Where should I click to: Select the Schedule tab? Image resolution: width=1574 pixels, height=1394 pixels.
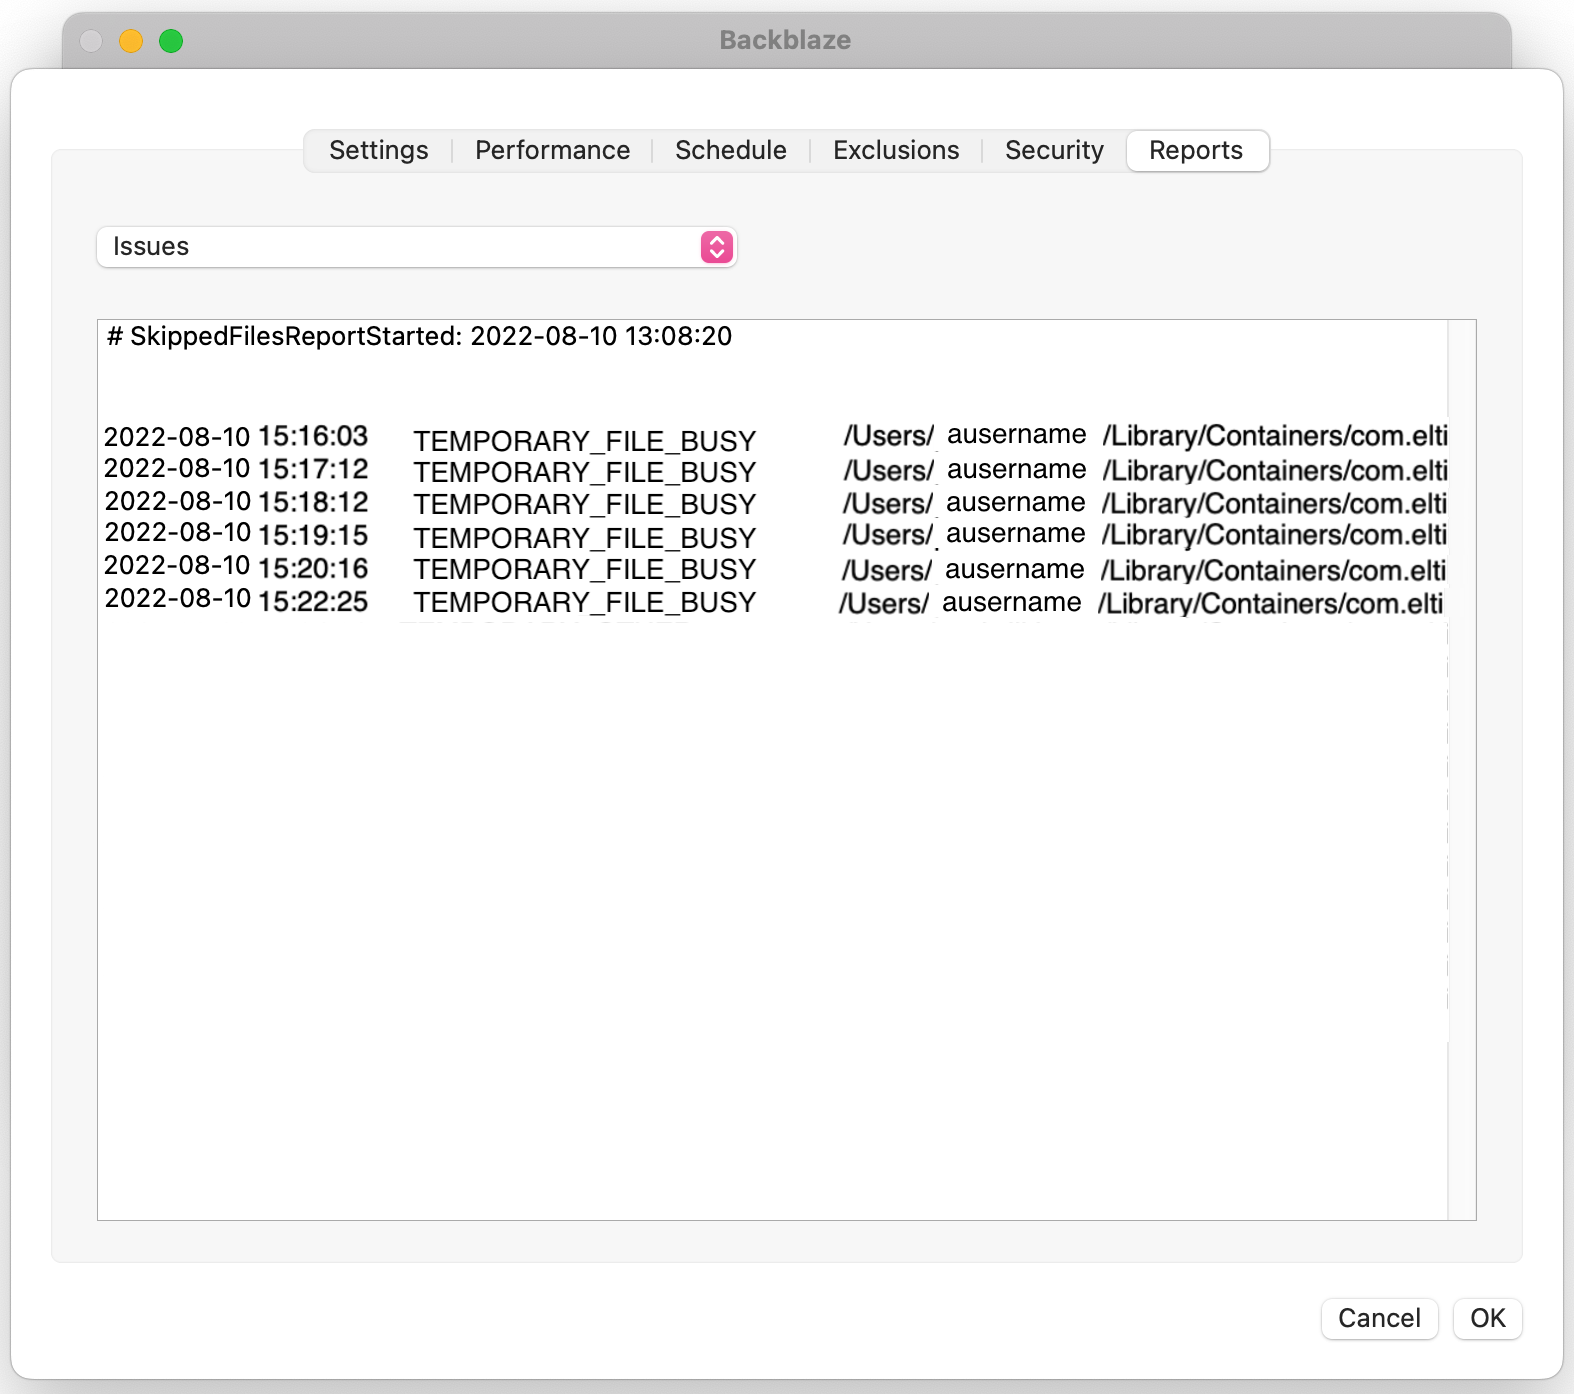pyautogui.click(x=731, y=150)
